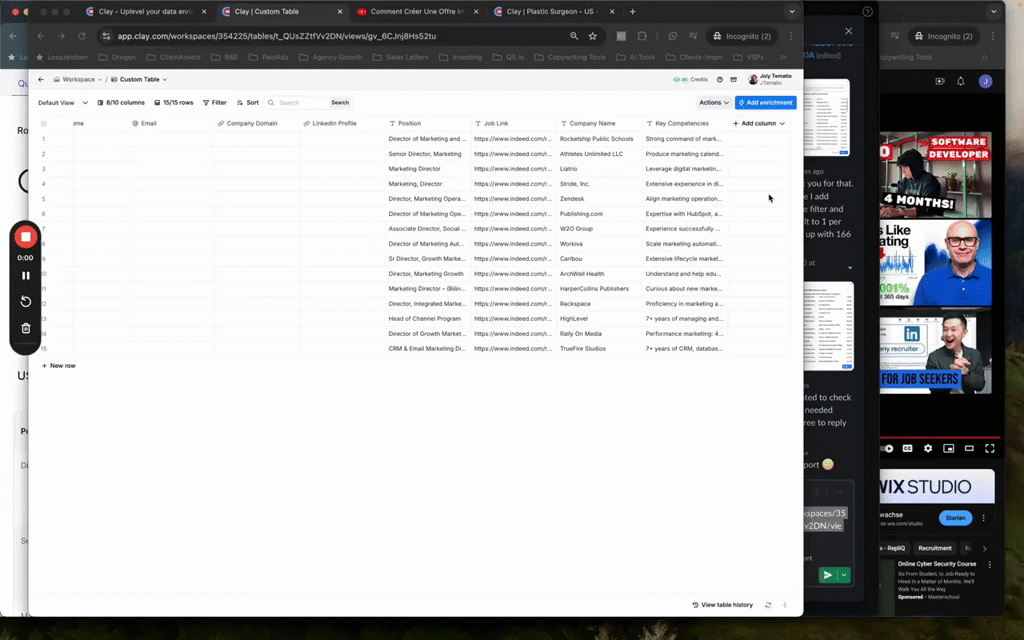Image resolution: width=1024 pixels, height=640 pixels.
Task: Open View table history
Action: (723, 605)
